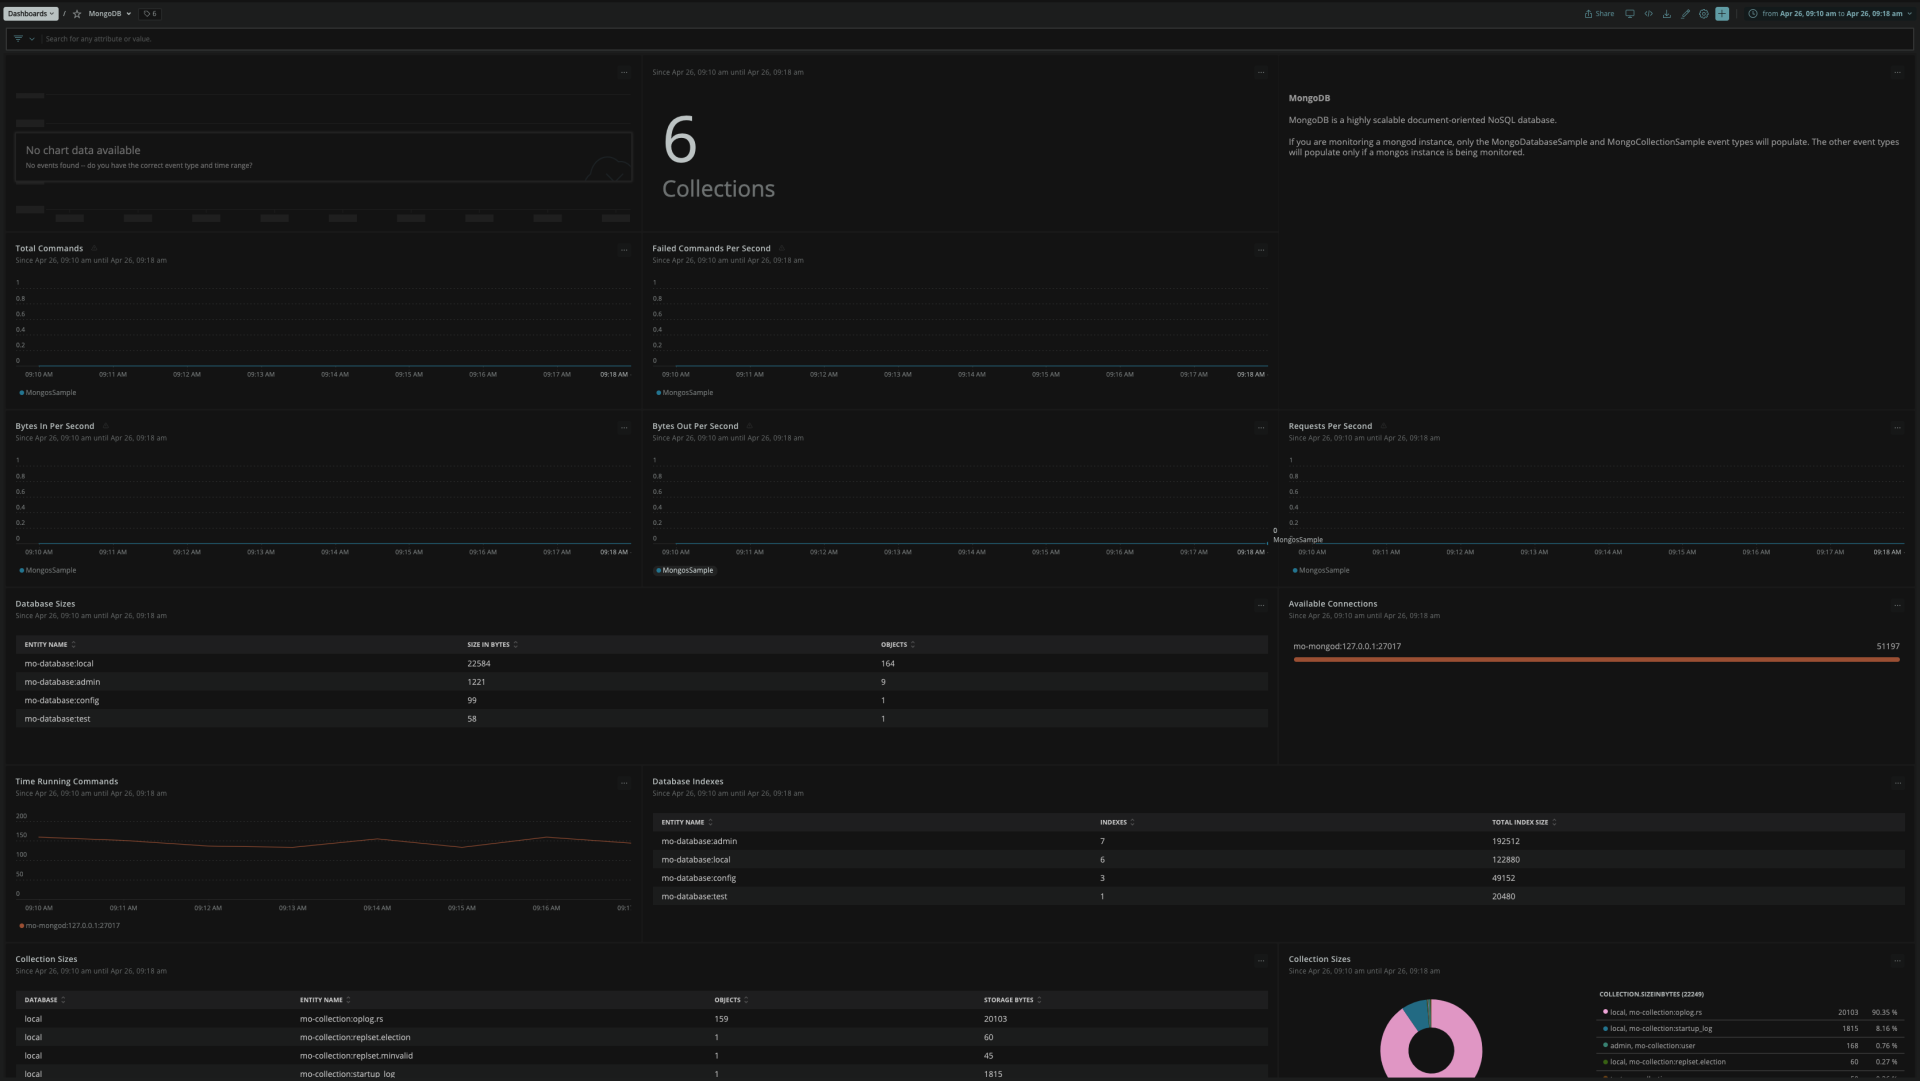Favorite the MongoDB dashboard via the star icon
The height and width of the screenshot is (1081, 1920).
77,13
